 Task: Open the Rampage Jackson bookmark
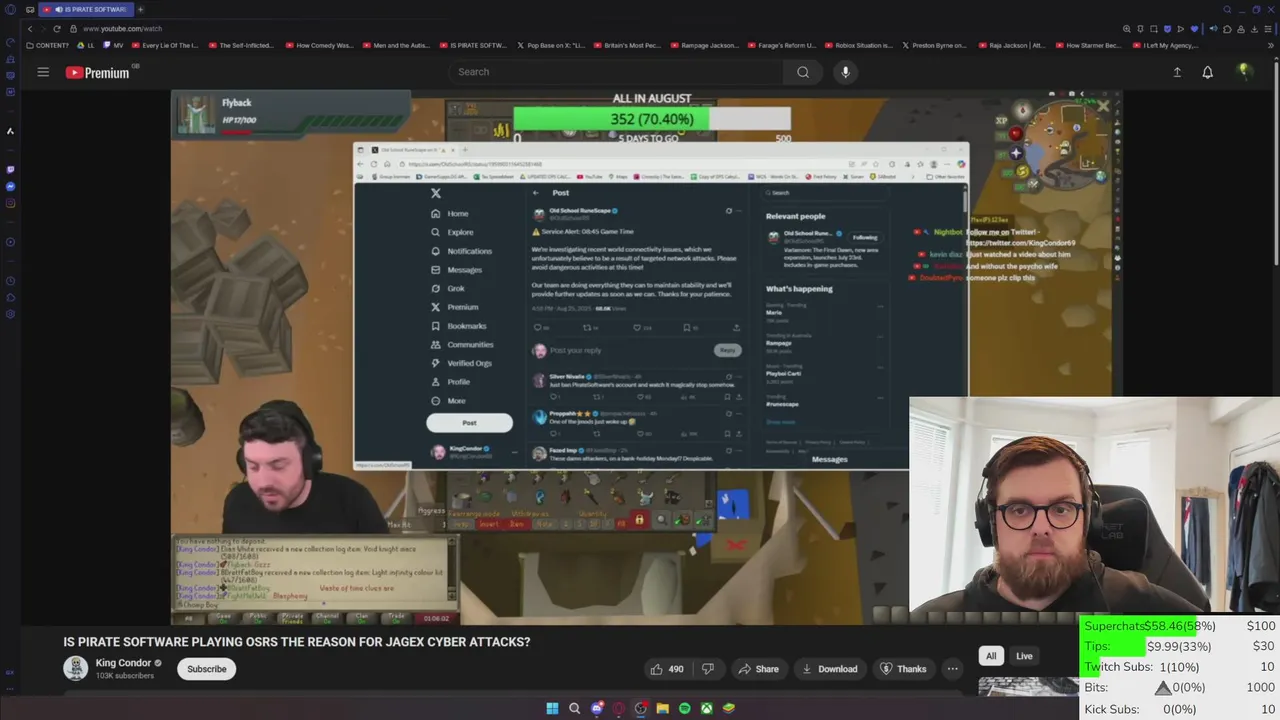(703, 45)
